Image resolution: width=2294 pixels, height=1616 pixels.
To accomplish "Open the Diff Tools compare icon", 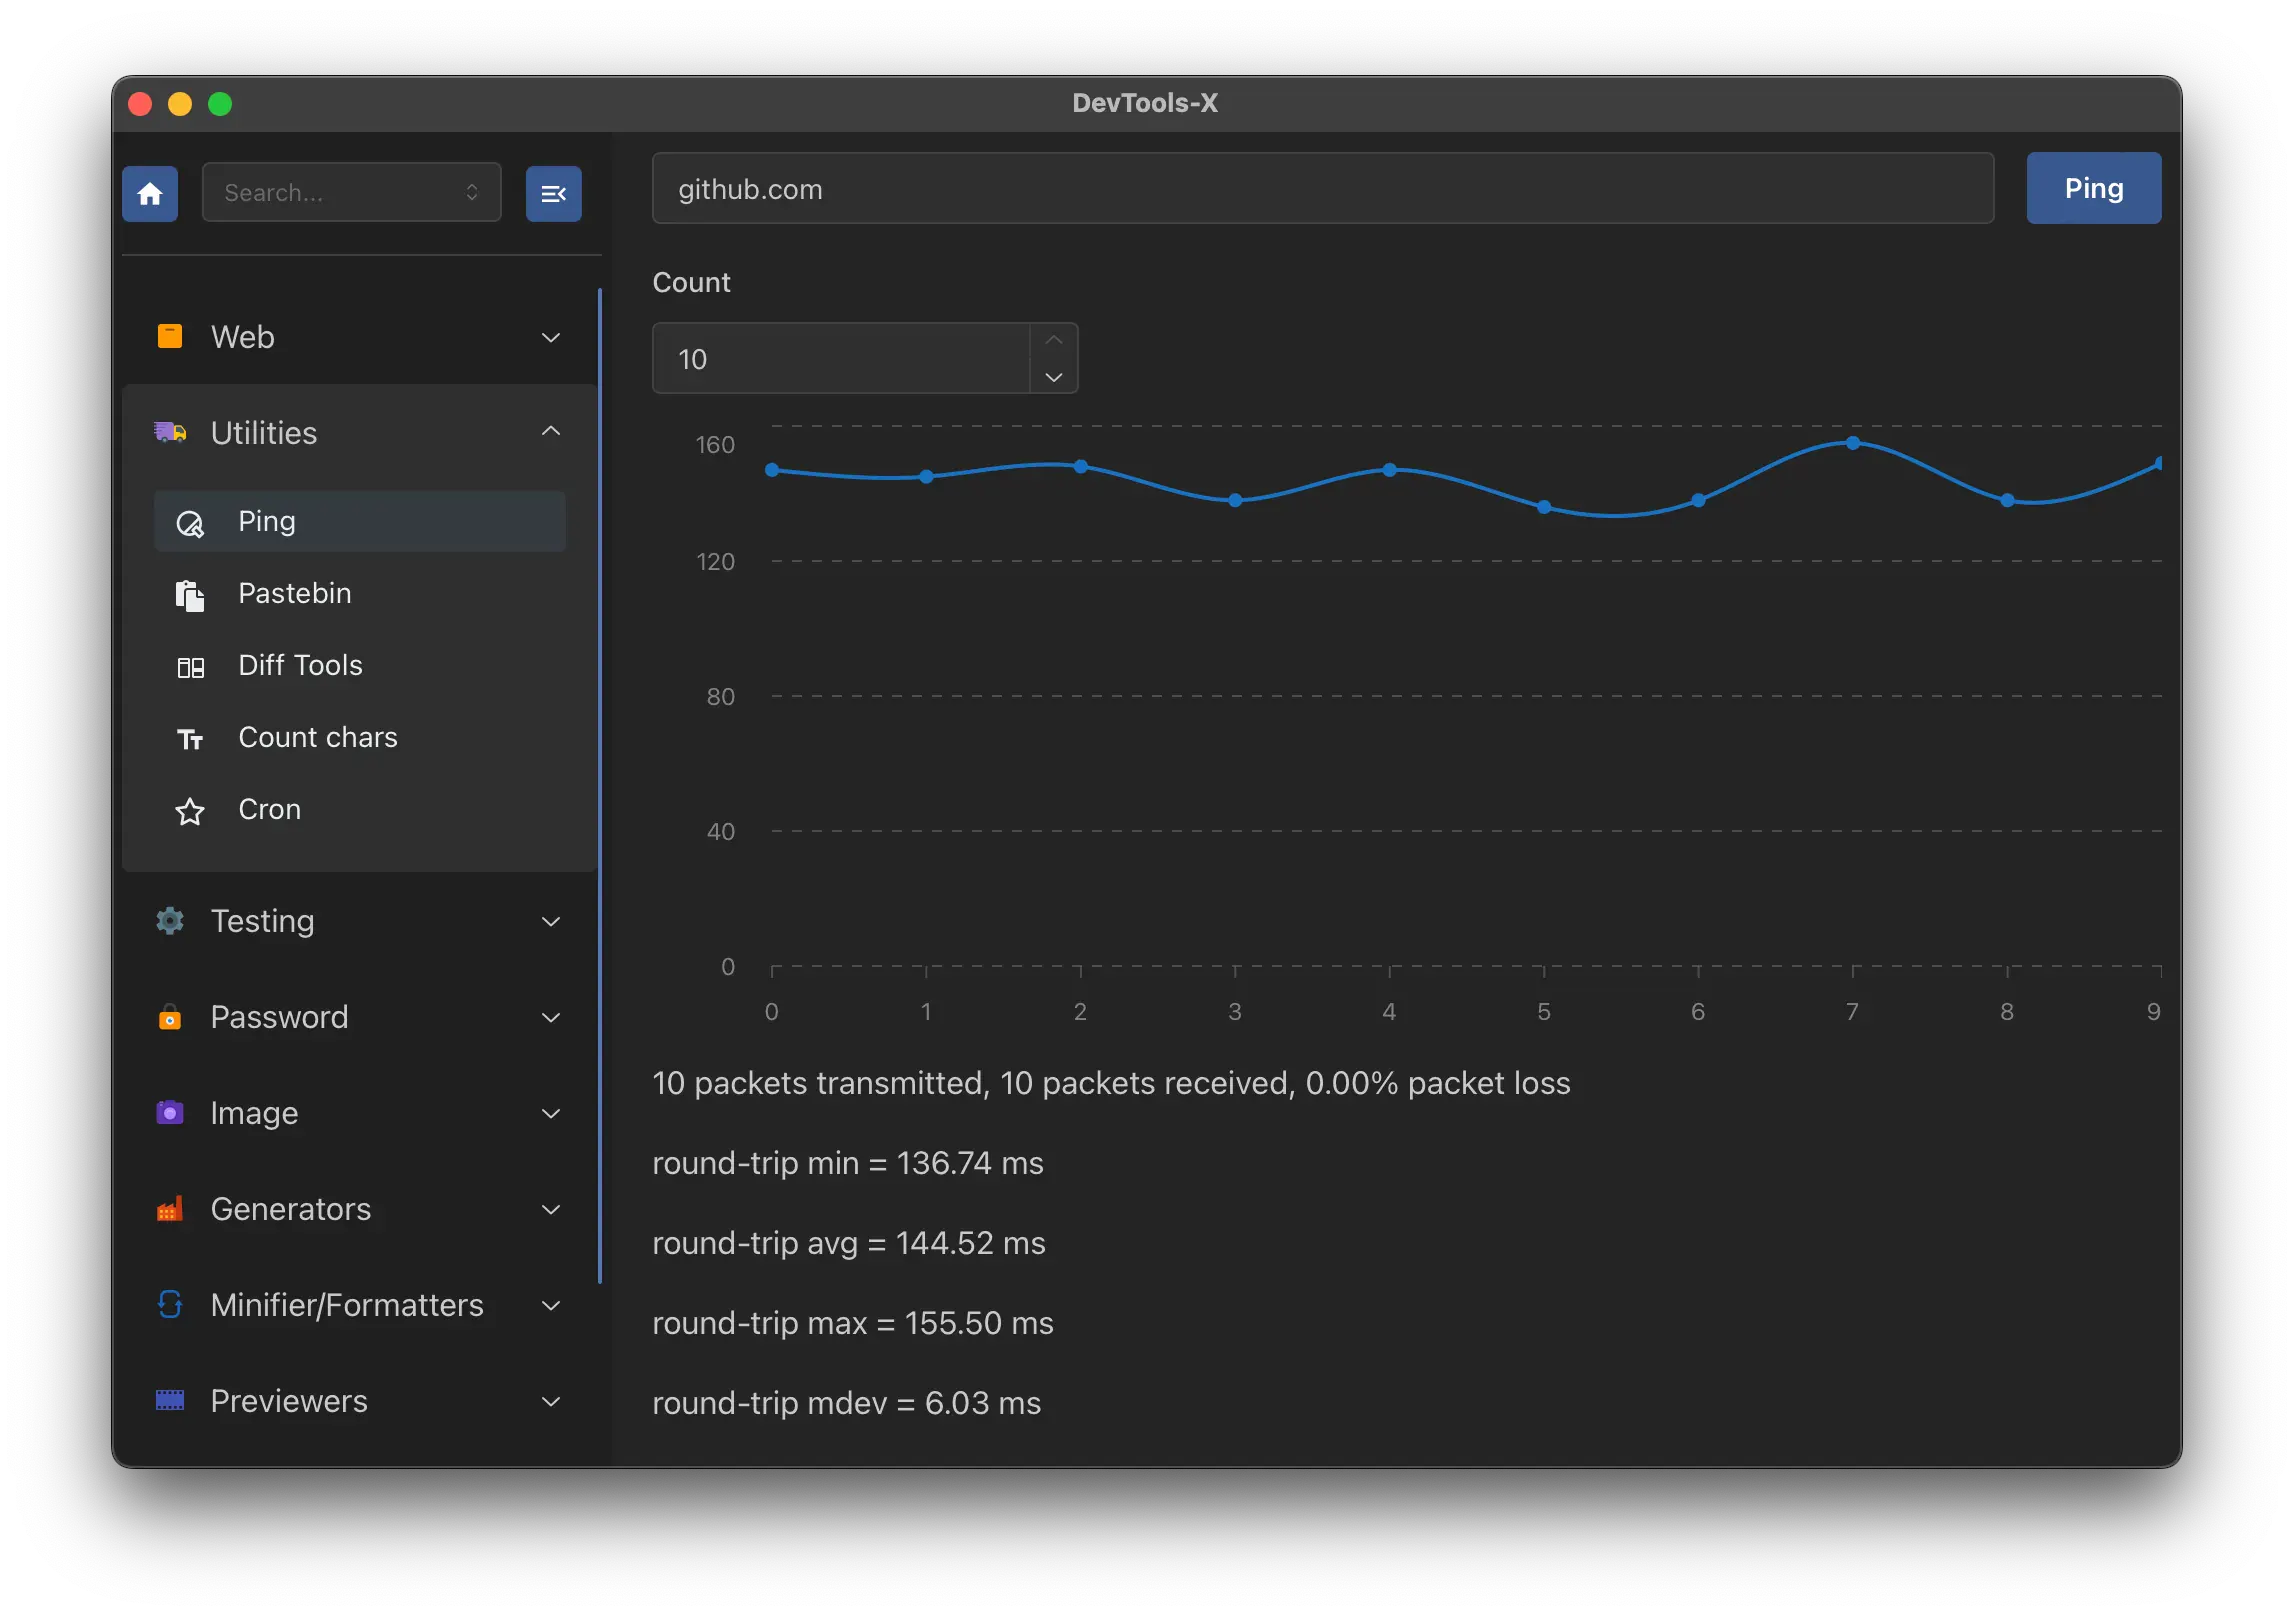I will [190, 667].
